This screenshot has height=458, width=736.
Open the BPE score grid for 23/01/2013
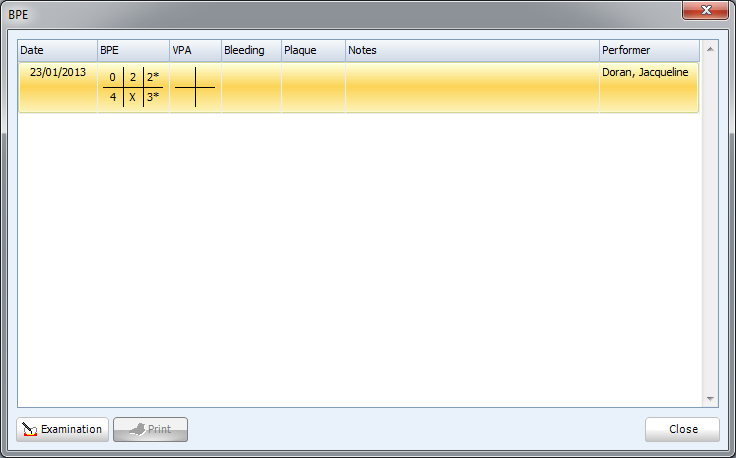(133, 87)
